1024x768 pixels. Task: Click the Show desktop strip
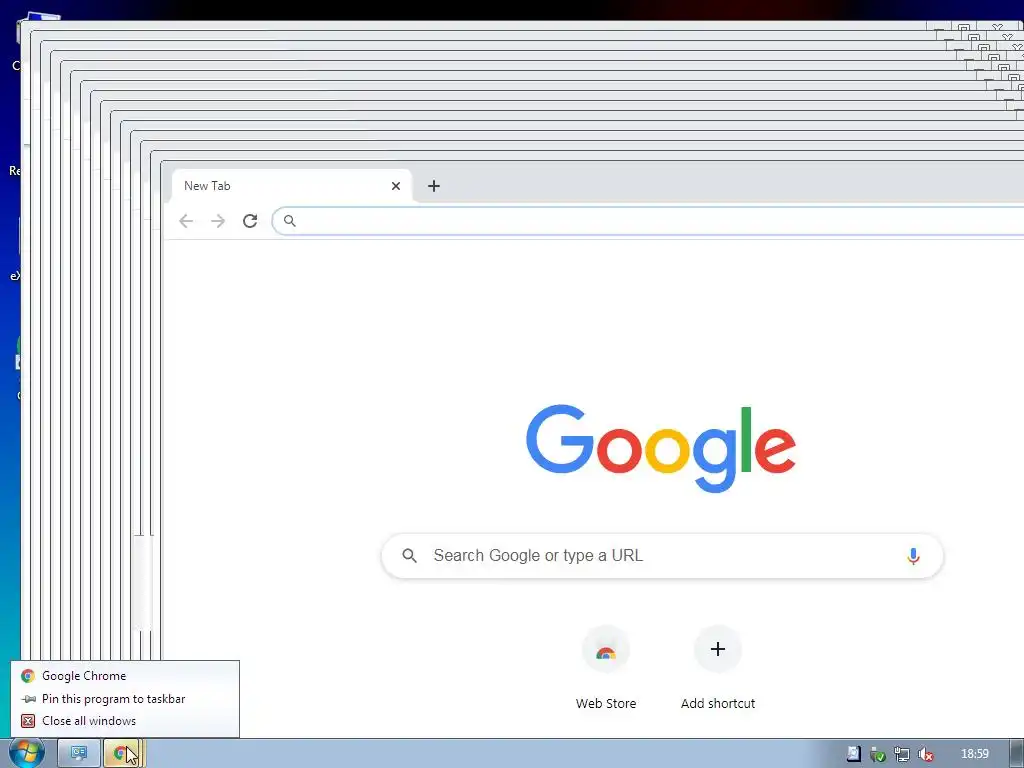click(1016, 754)
